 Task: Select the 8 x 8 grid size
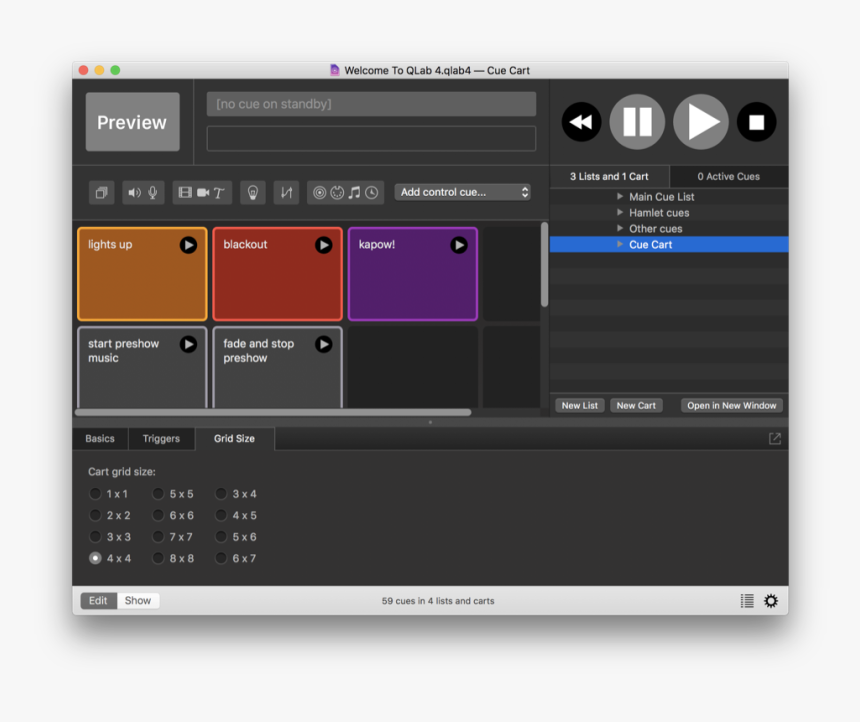[x=158, y=558]
